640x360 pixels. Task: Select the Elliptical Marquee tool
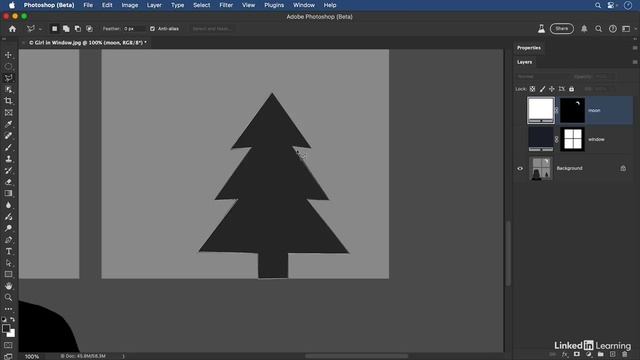[x=8, y=66]
